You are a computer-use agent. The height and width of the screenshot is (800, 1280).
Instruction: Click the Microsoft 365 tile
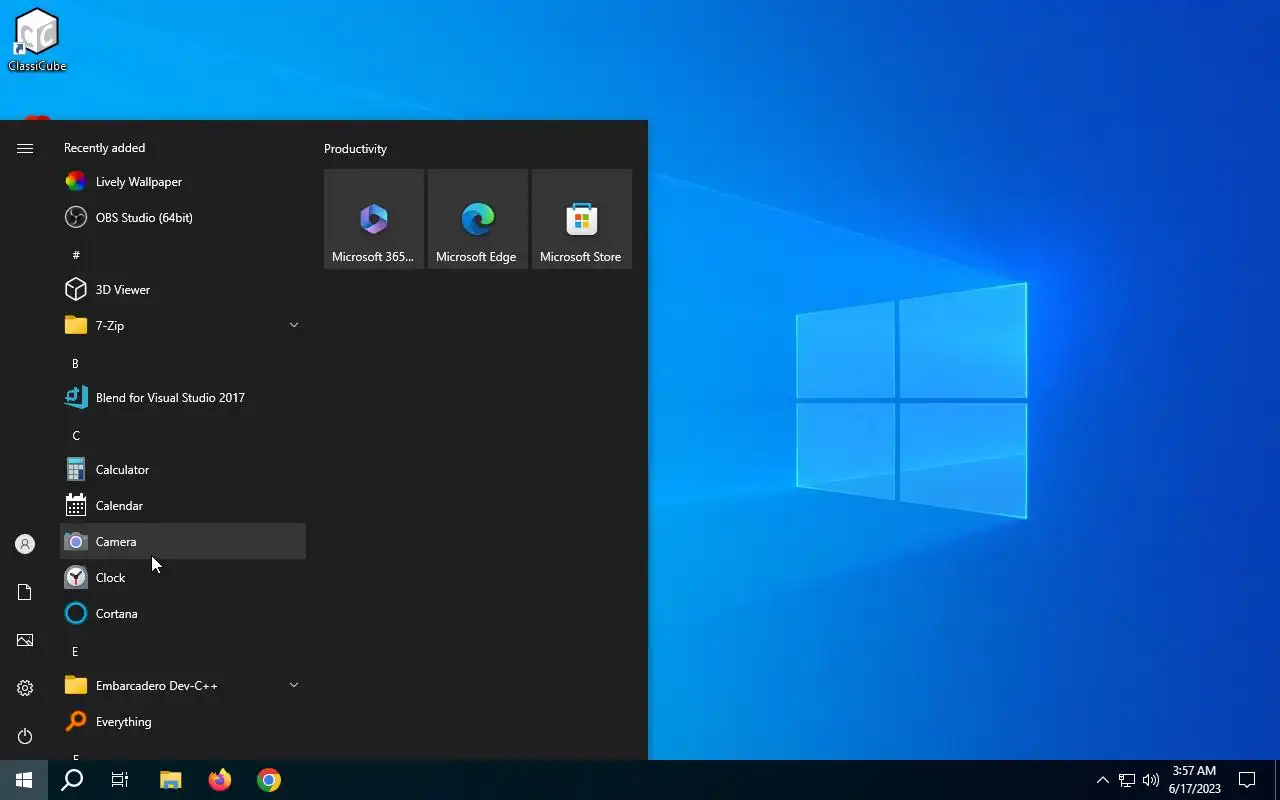374,219
